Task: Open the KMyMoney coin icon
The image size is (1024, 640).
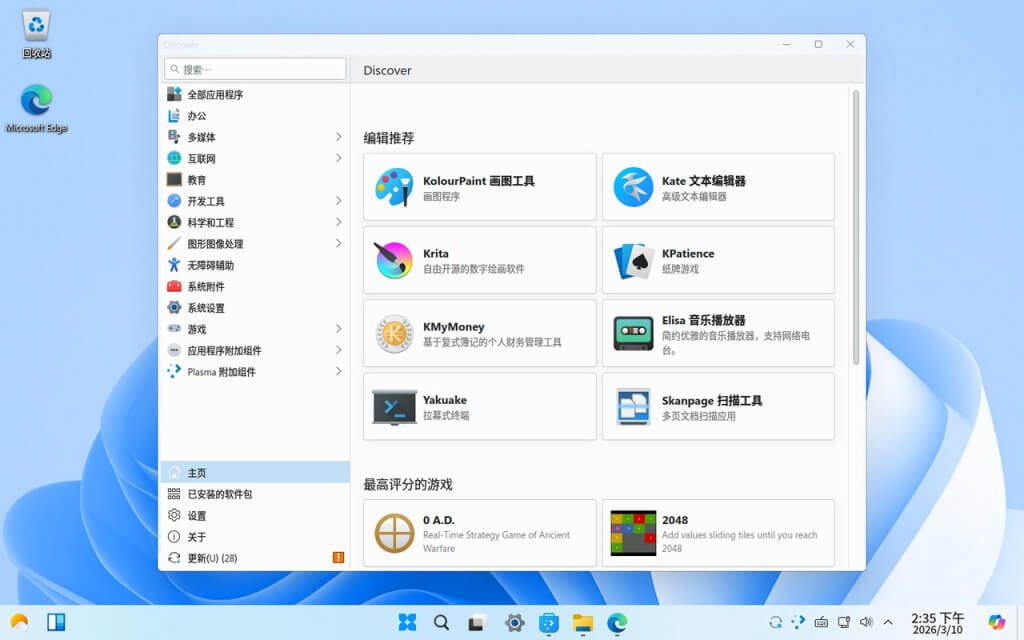Action: pyautogui.click(x=394, y=334)
